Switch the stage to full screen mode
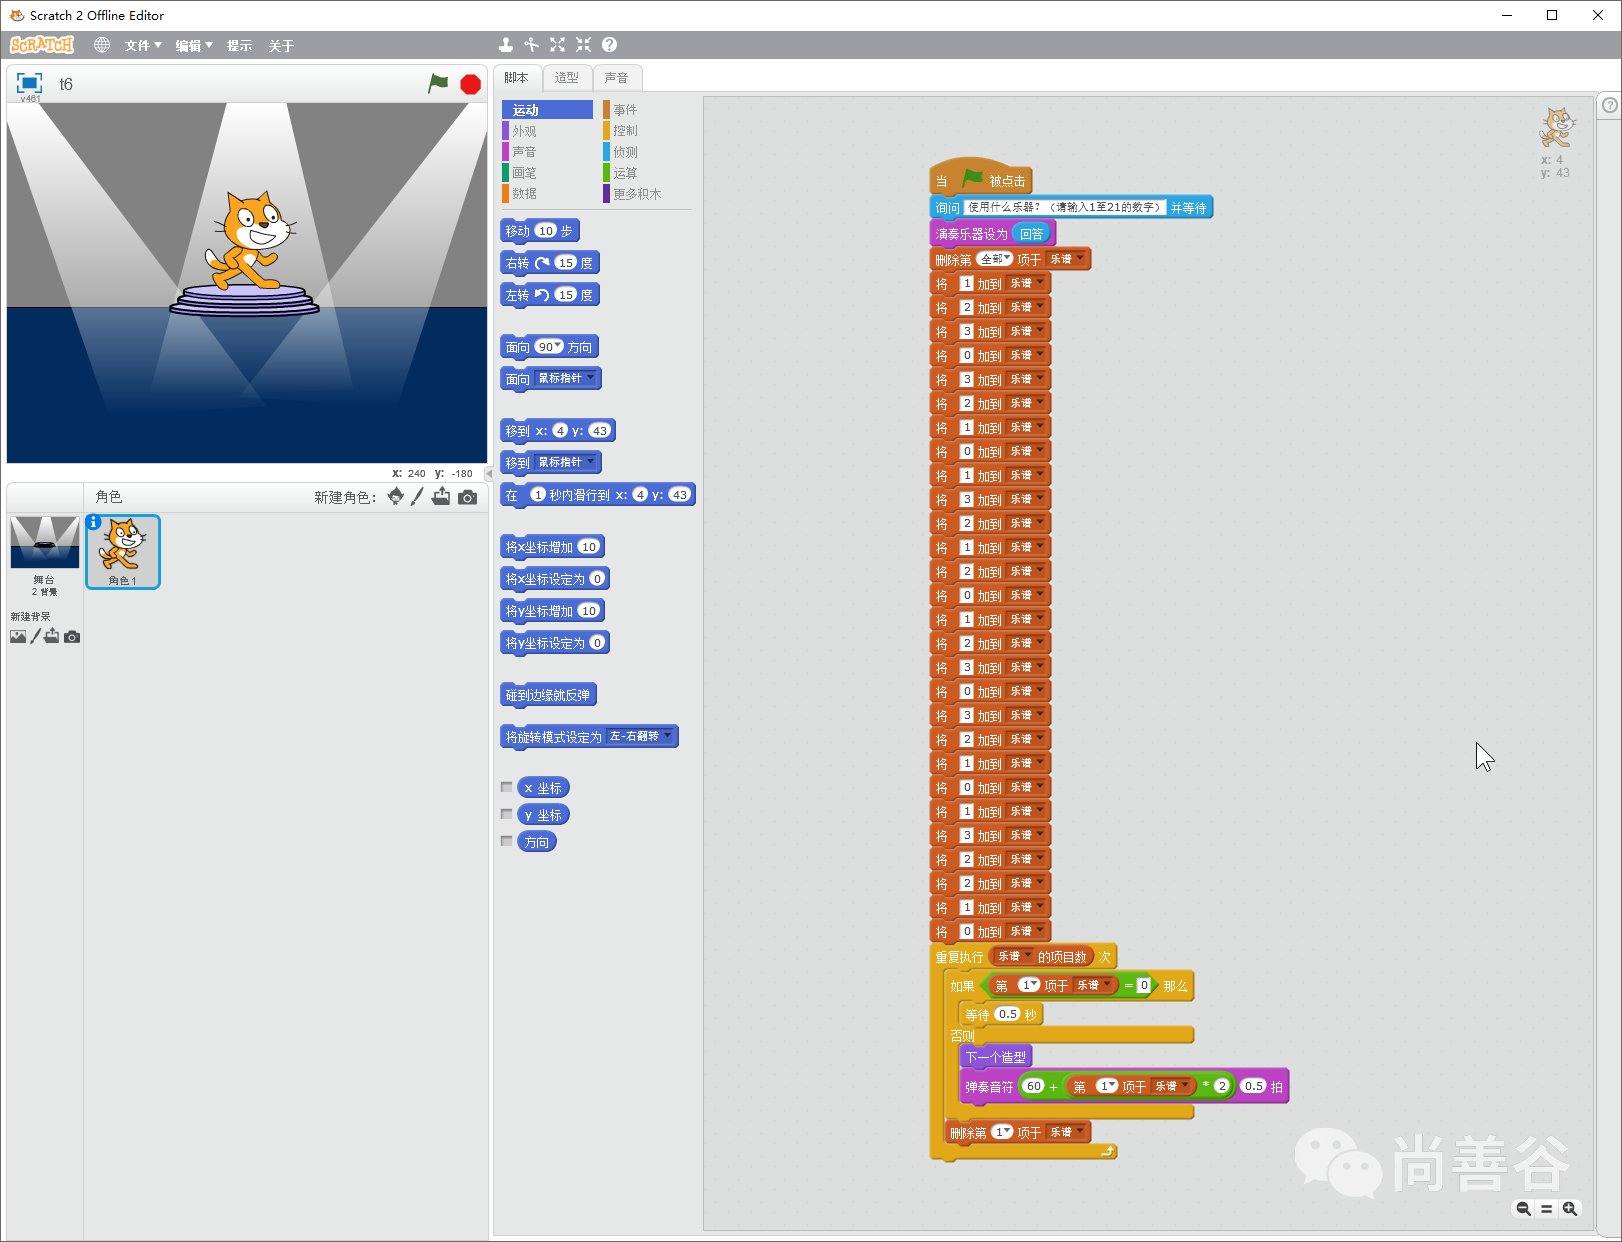 pyautogui.click(x=29, y=83)
